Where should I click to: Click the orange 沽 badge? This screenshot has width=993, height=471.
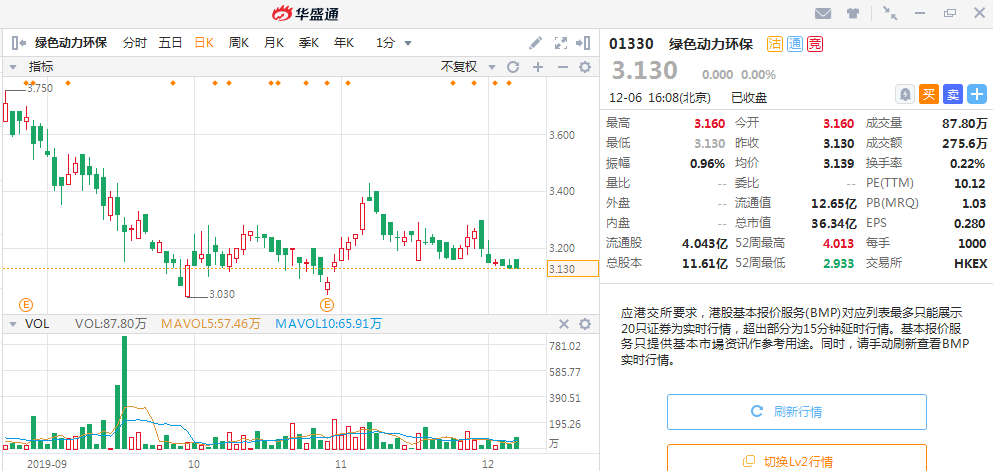tap(775, 44)
